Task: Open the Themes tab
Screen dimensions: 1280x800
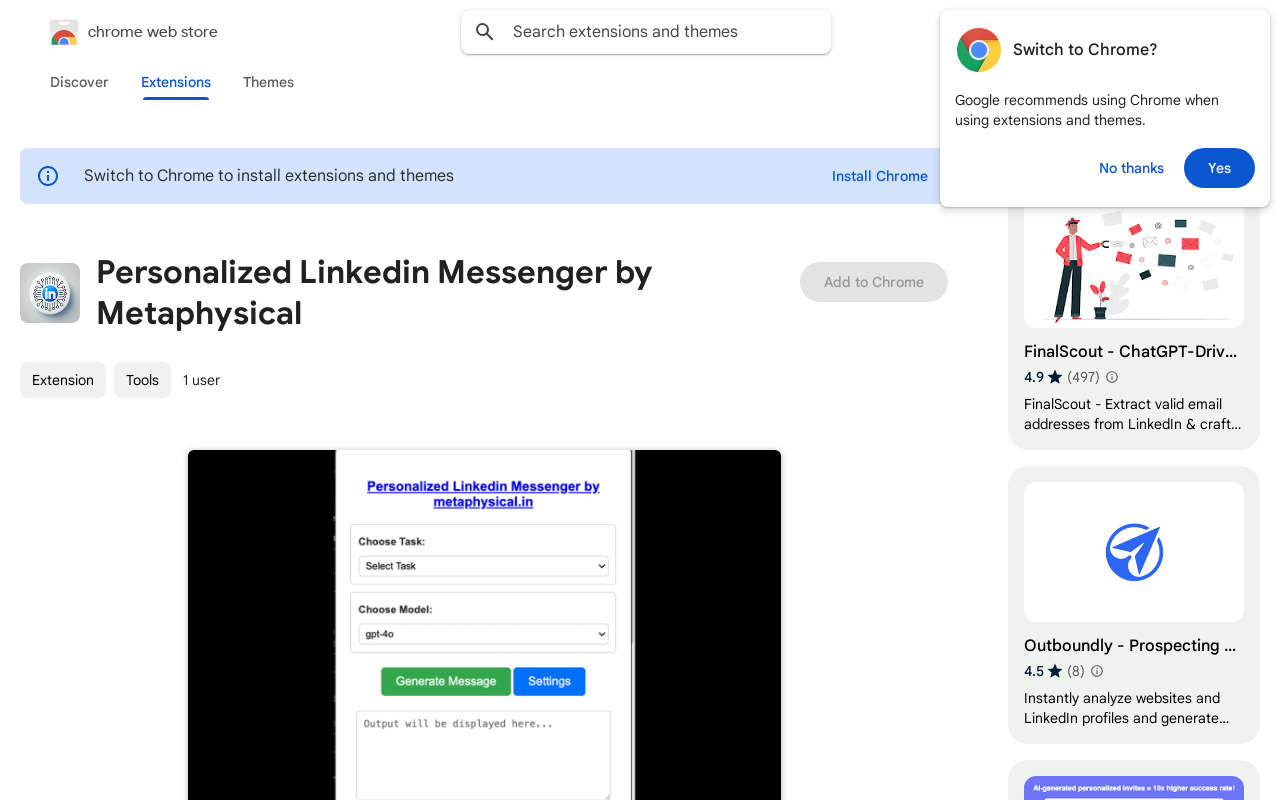Action: (x=268, y=82)
